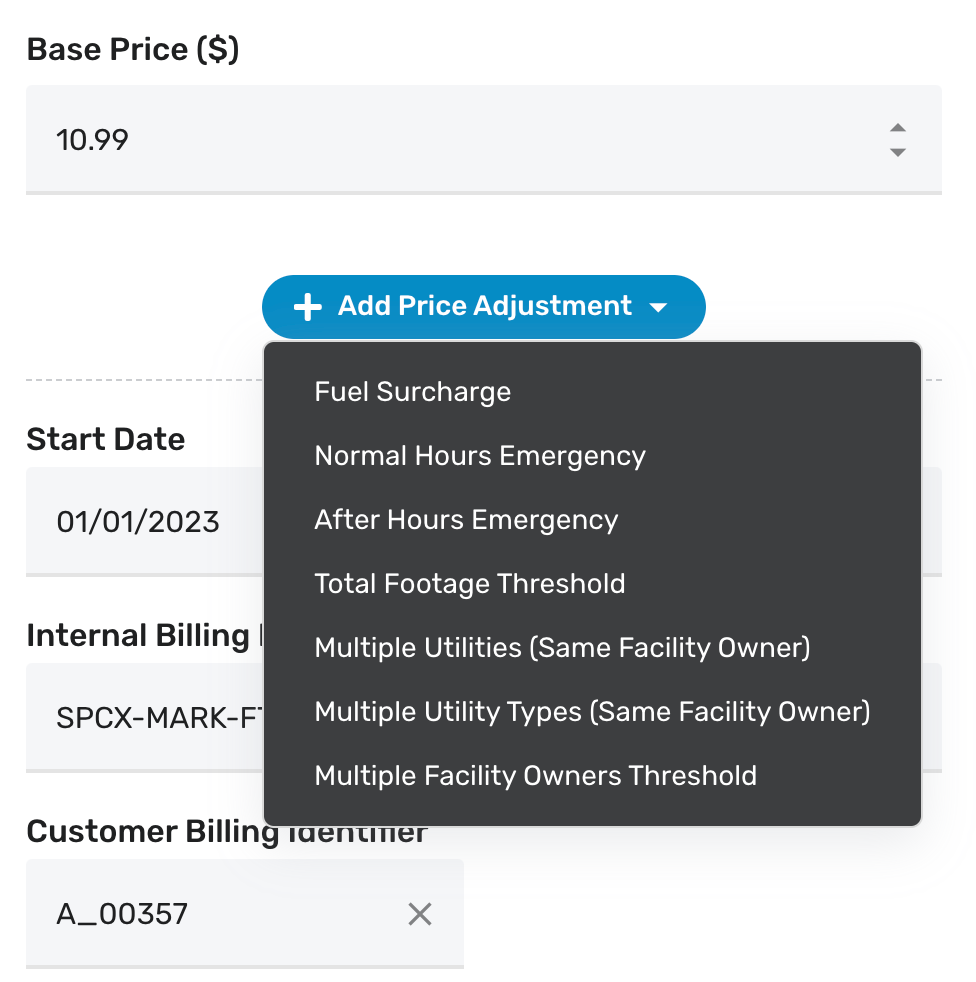Pick Multiple Facility Owners Threshold
Image resolution: width=976 pixels, height=982 pixels.
(535, 776)
